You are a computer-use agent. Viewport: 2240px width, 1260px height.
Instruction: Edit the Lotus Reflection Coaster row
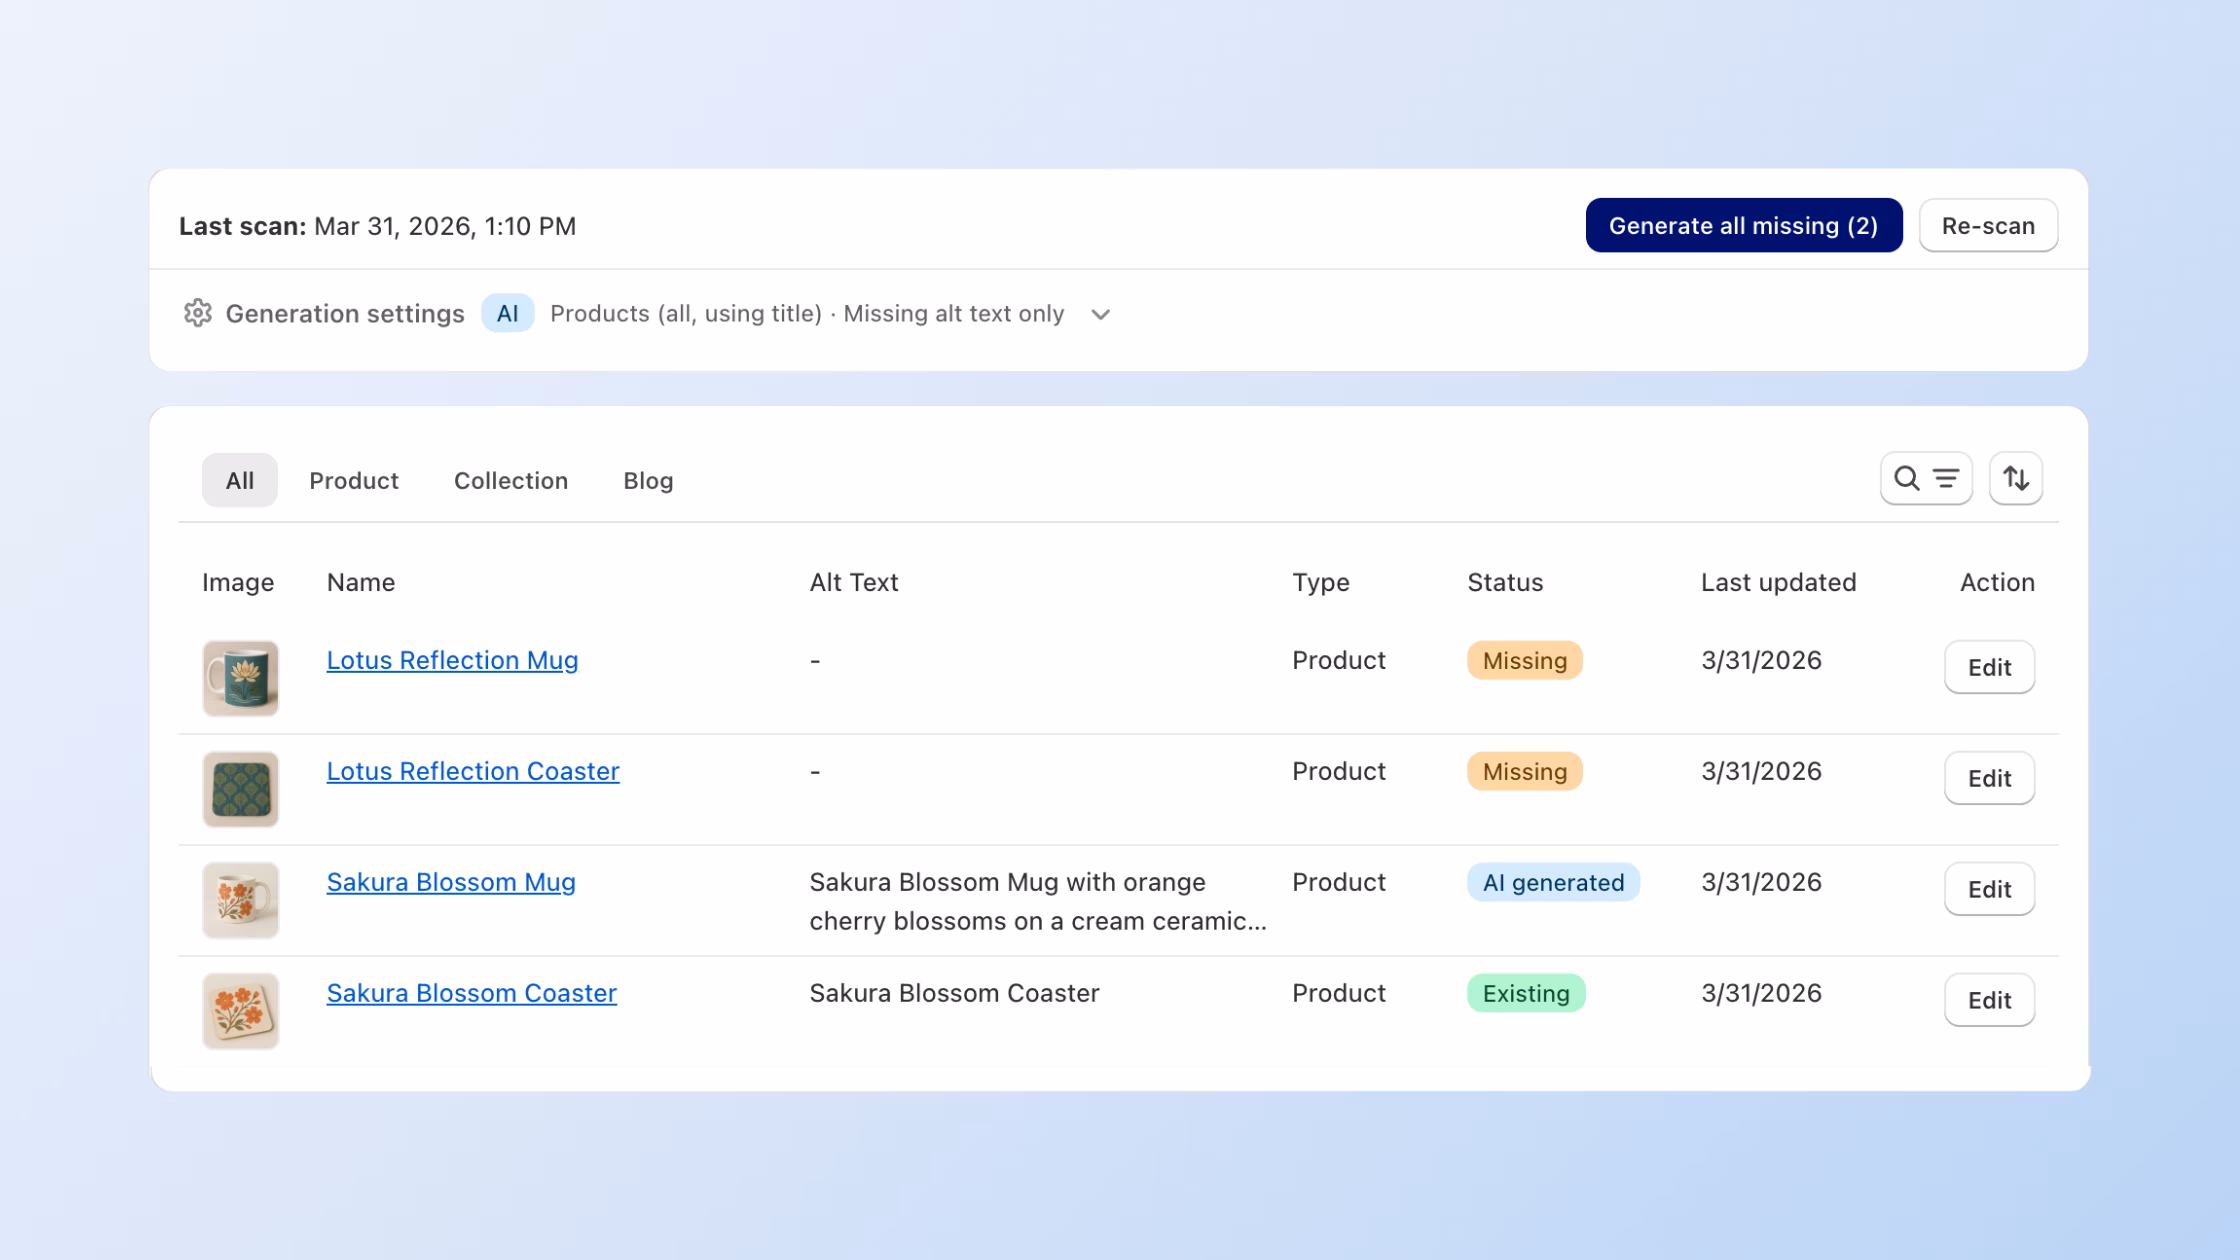(x=1988, y=778)
